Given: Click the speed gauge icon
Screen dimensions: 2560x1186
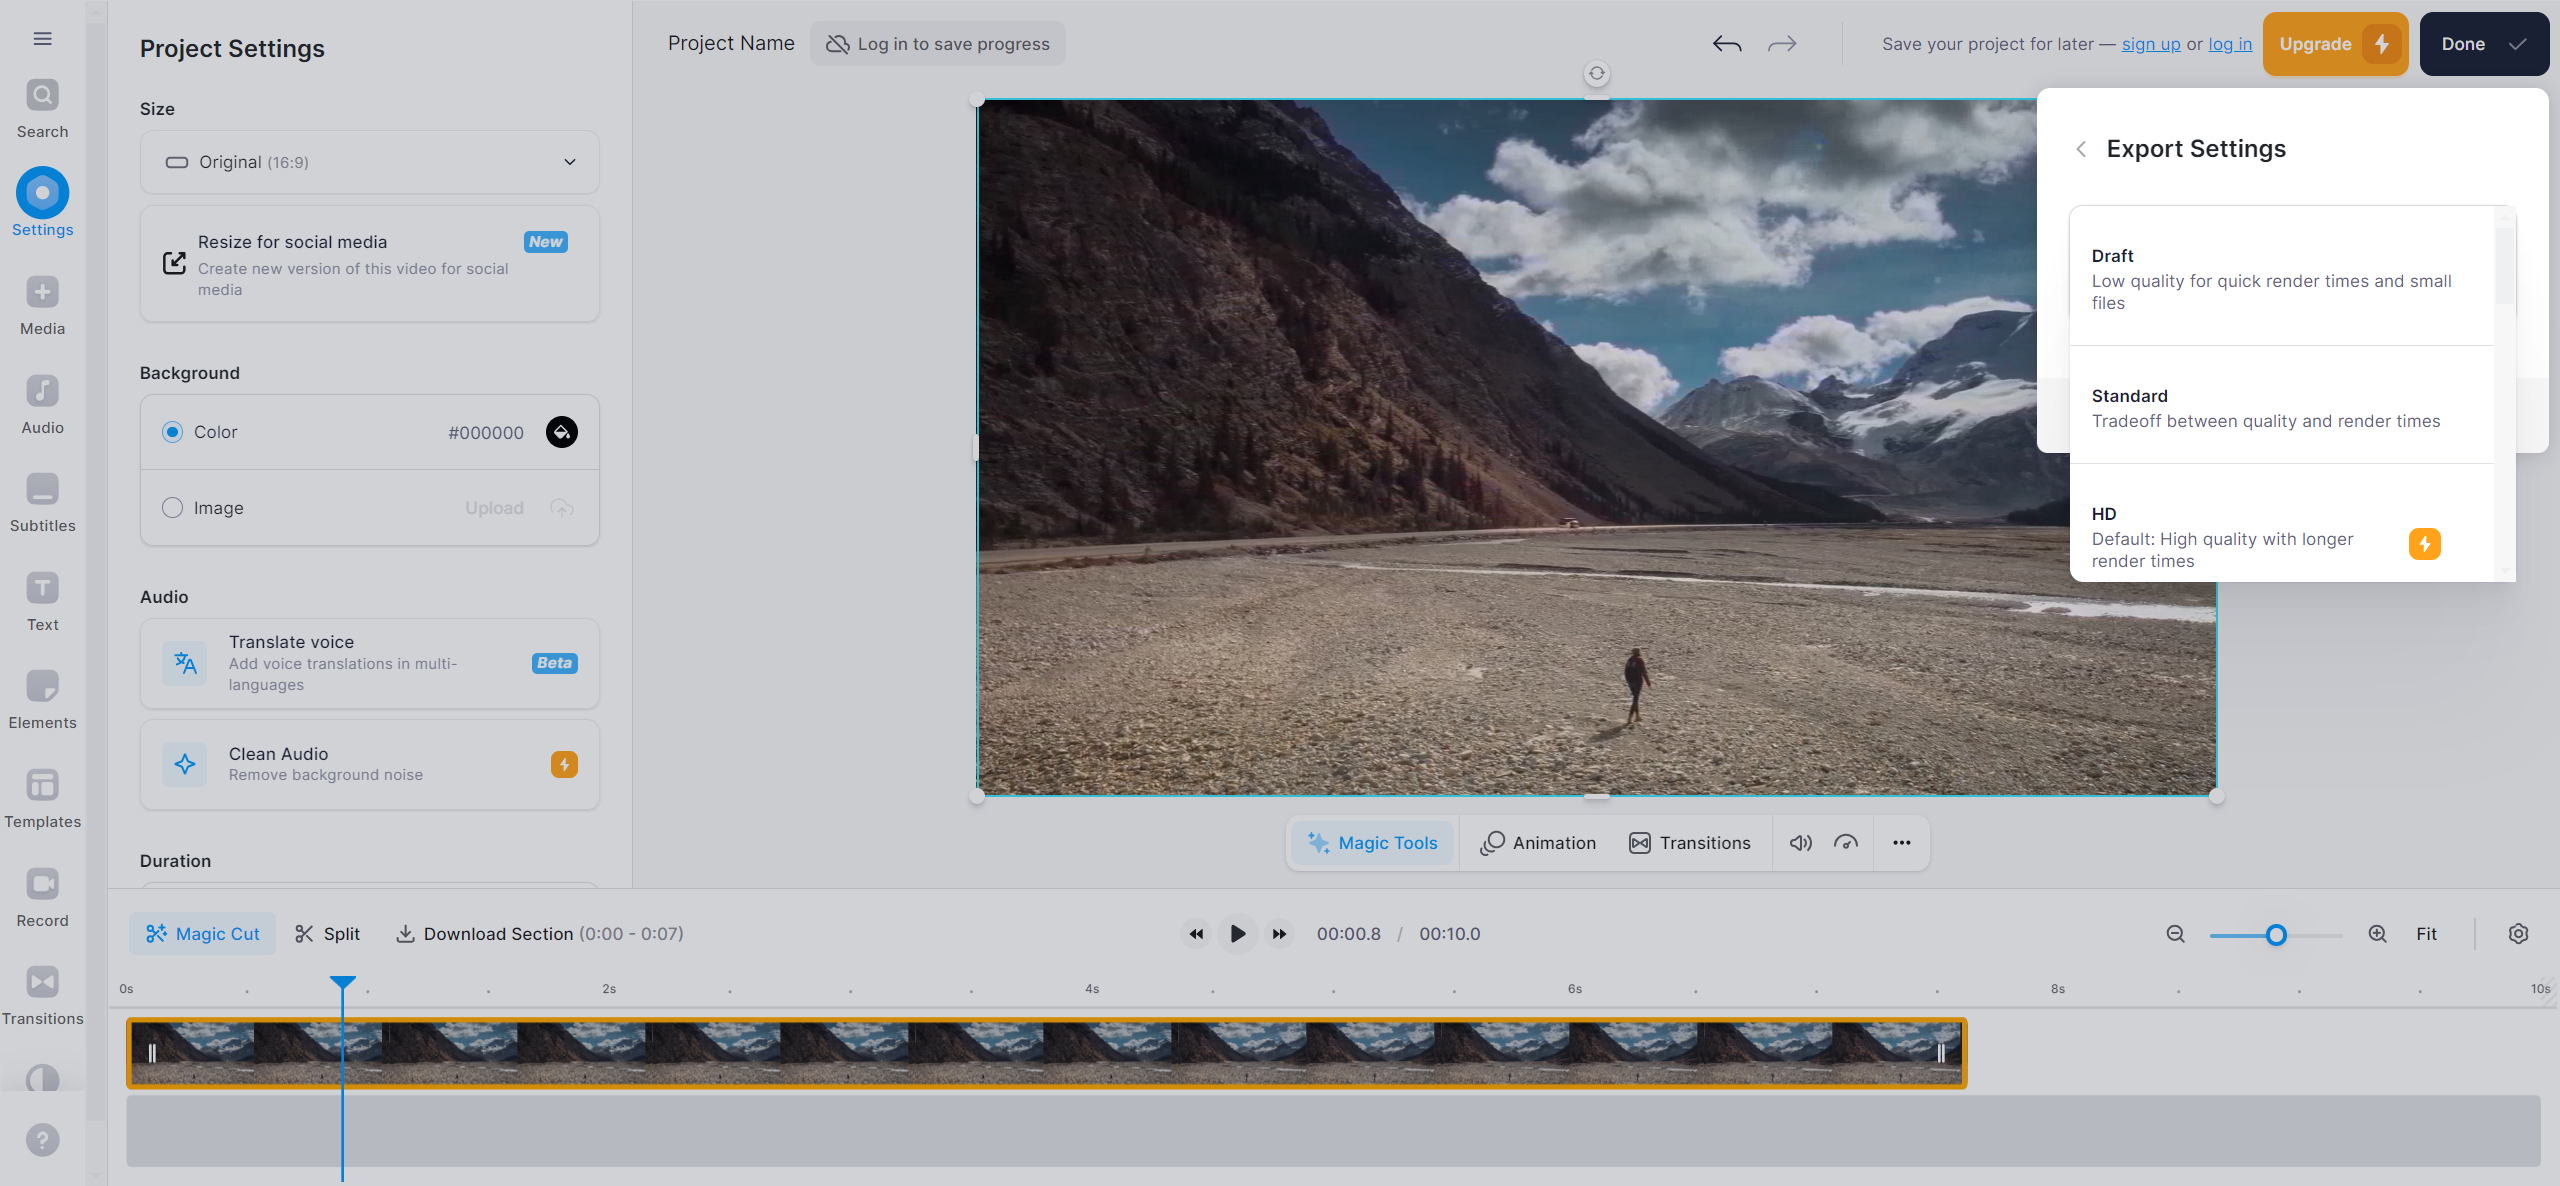Looking at the screenshot, I should [x=1846, y=843].
